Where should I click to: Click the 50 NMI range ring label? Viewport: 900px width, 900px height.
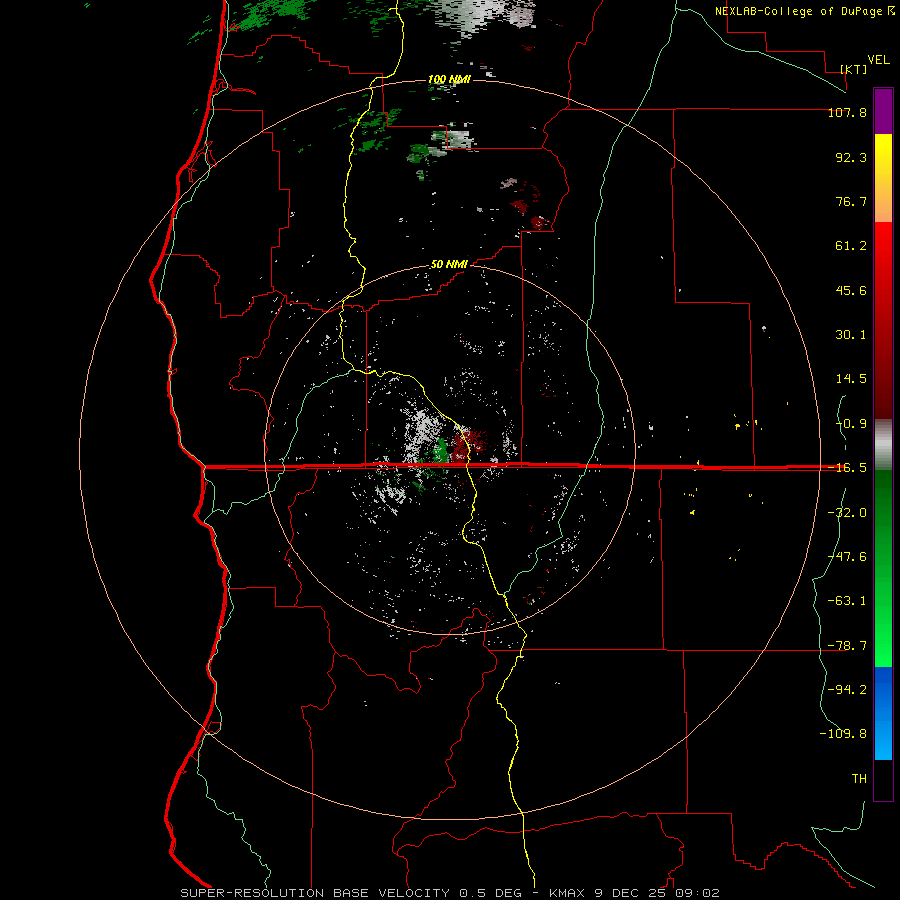coord(449,265)
